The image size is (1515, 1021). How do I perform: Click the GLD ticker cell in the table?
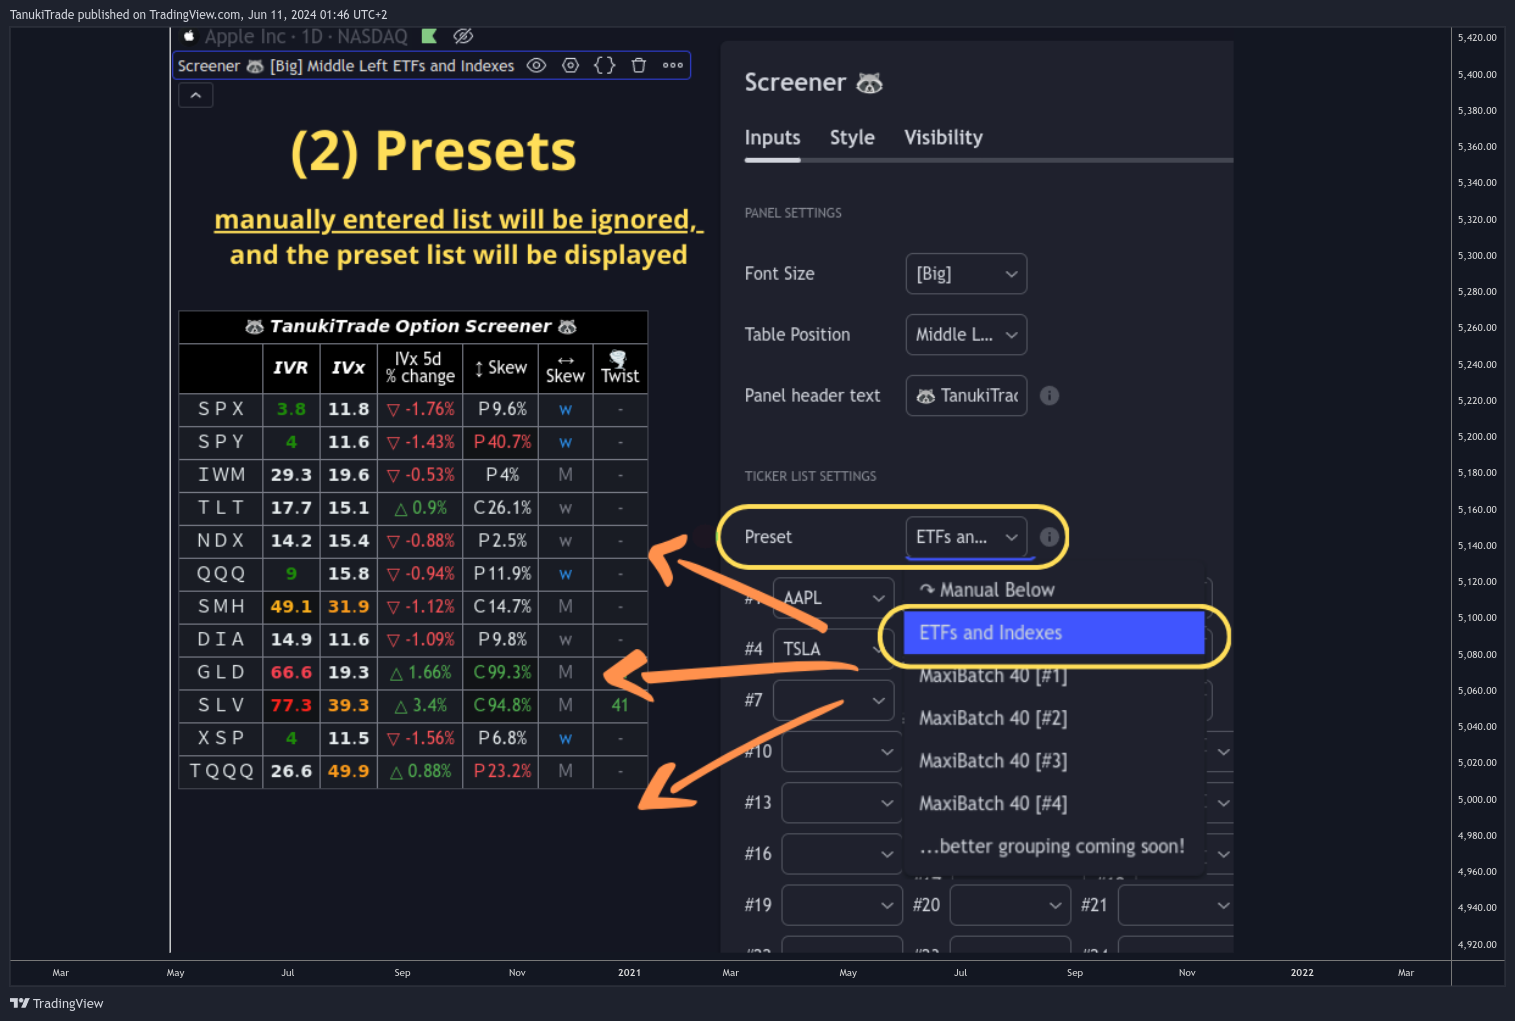(221, 672)
